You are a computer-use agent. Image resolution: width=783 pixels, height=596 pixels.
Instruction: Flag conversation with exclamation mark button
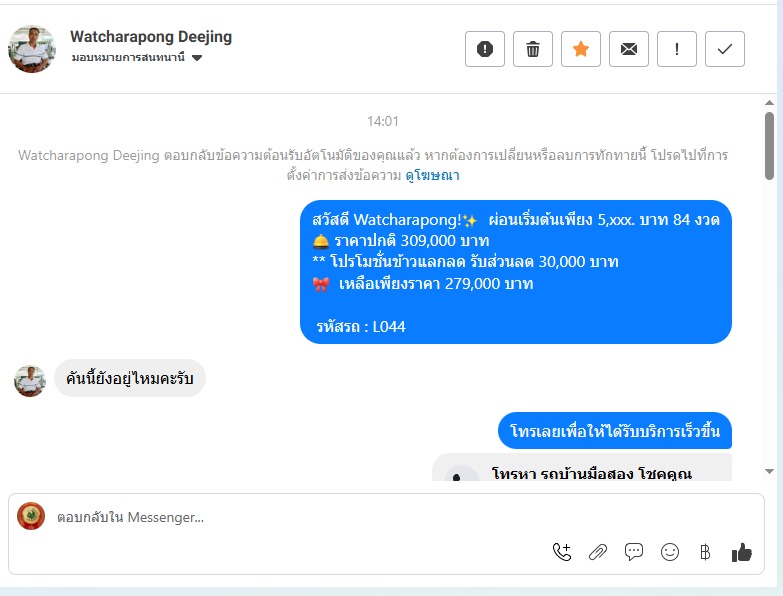(676, 49)
